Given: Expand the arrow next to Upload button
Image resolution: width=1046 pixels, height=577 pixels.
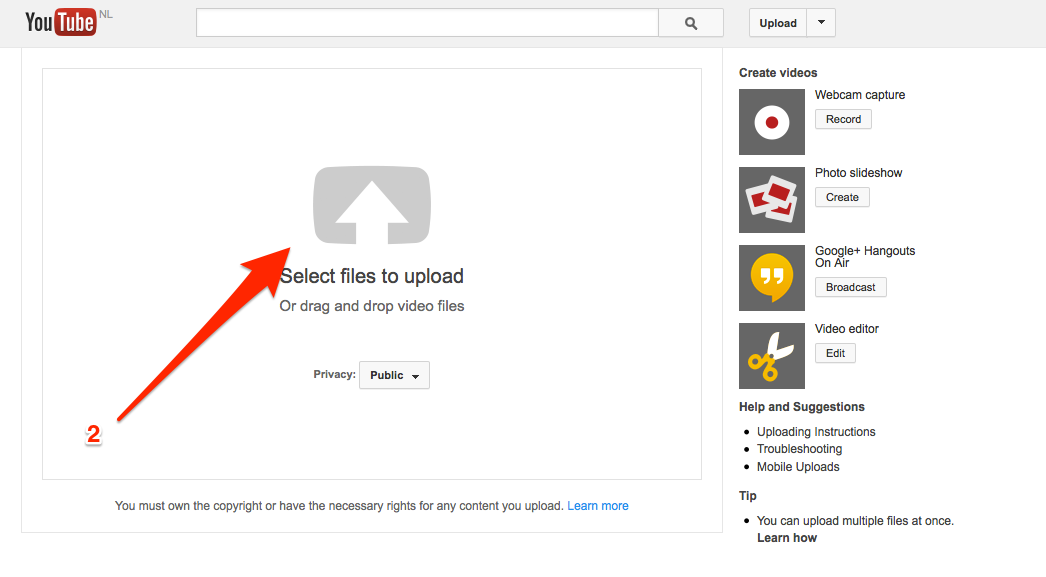Looking at the screenshot, I should [x=821, y=23].
